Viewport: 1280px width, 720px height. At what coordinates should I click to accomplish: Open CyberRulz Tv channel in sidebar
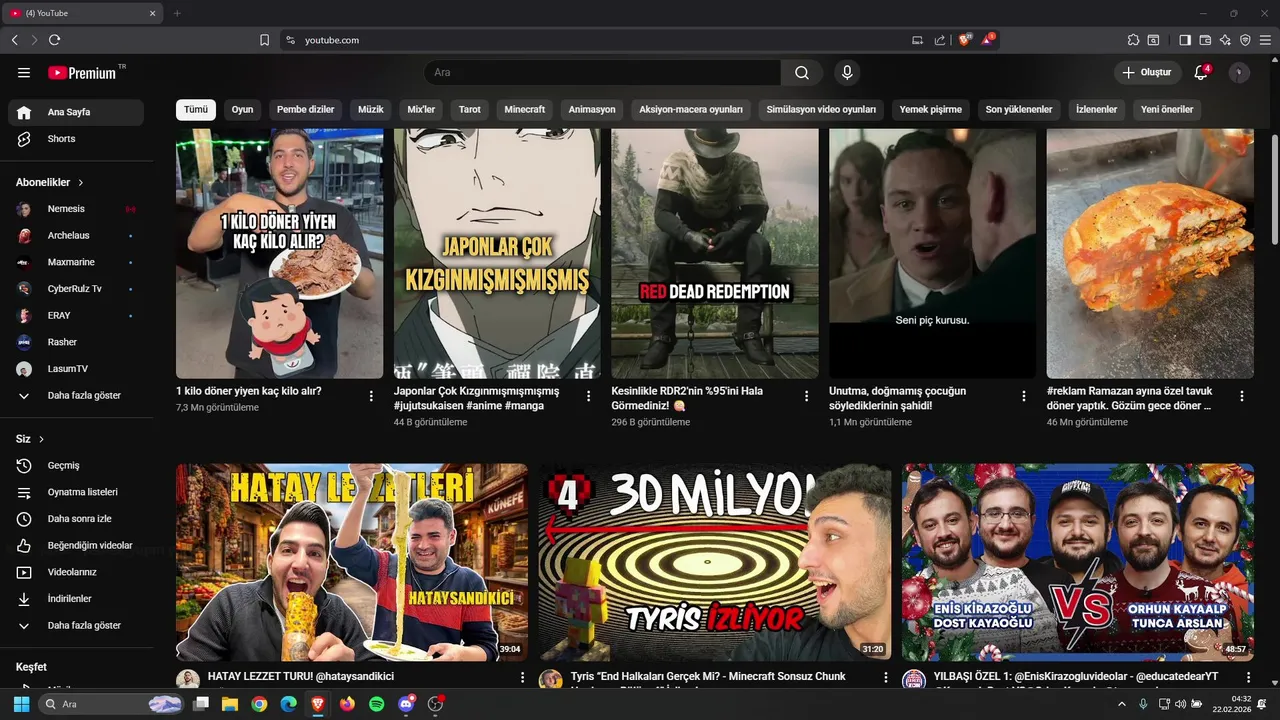click(x=76, y=289)
